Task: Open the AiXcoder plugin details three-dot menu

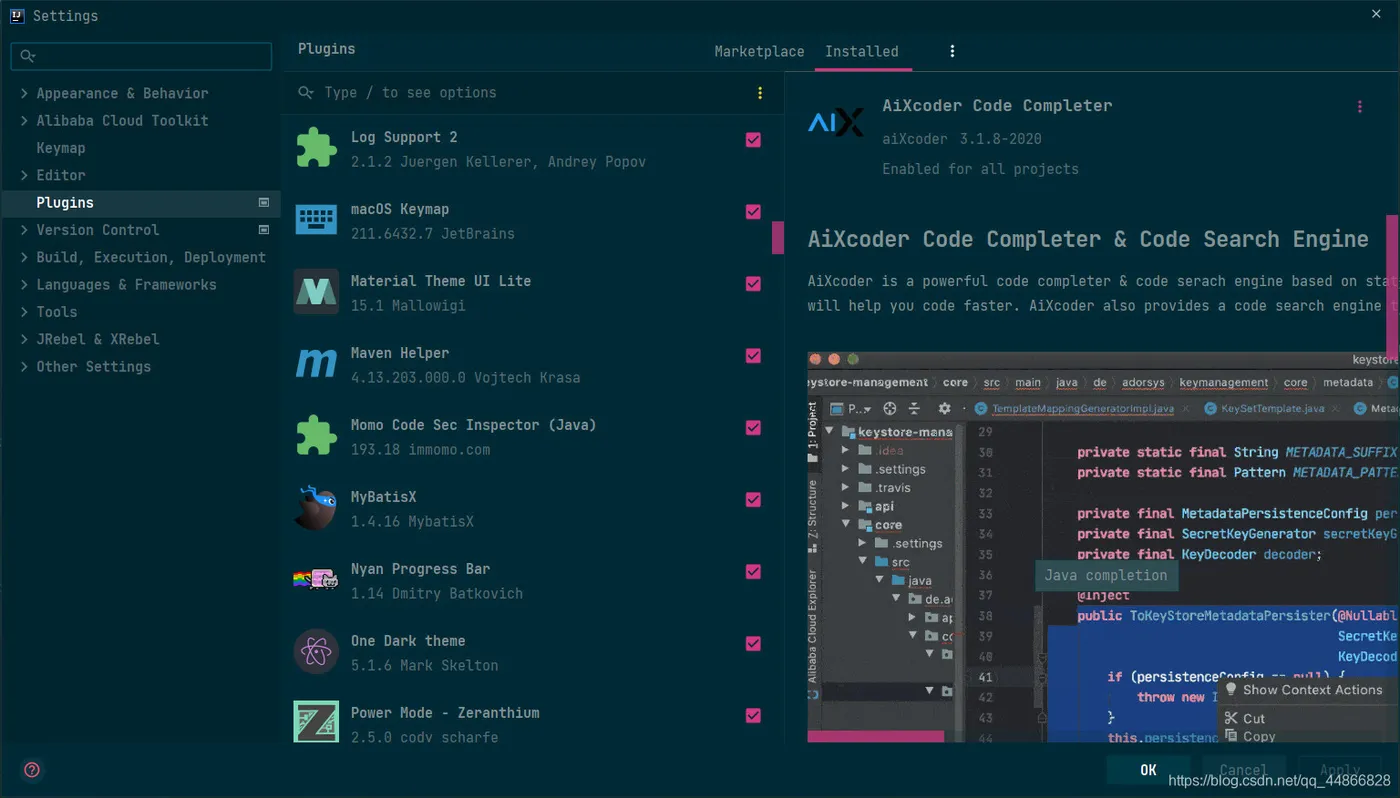Action: tap(1360, 107)
